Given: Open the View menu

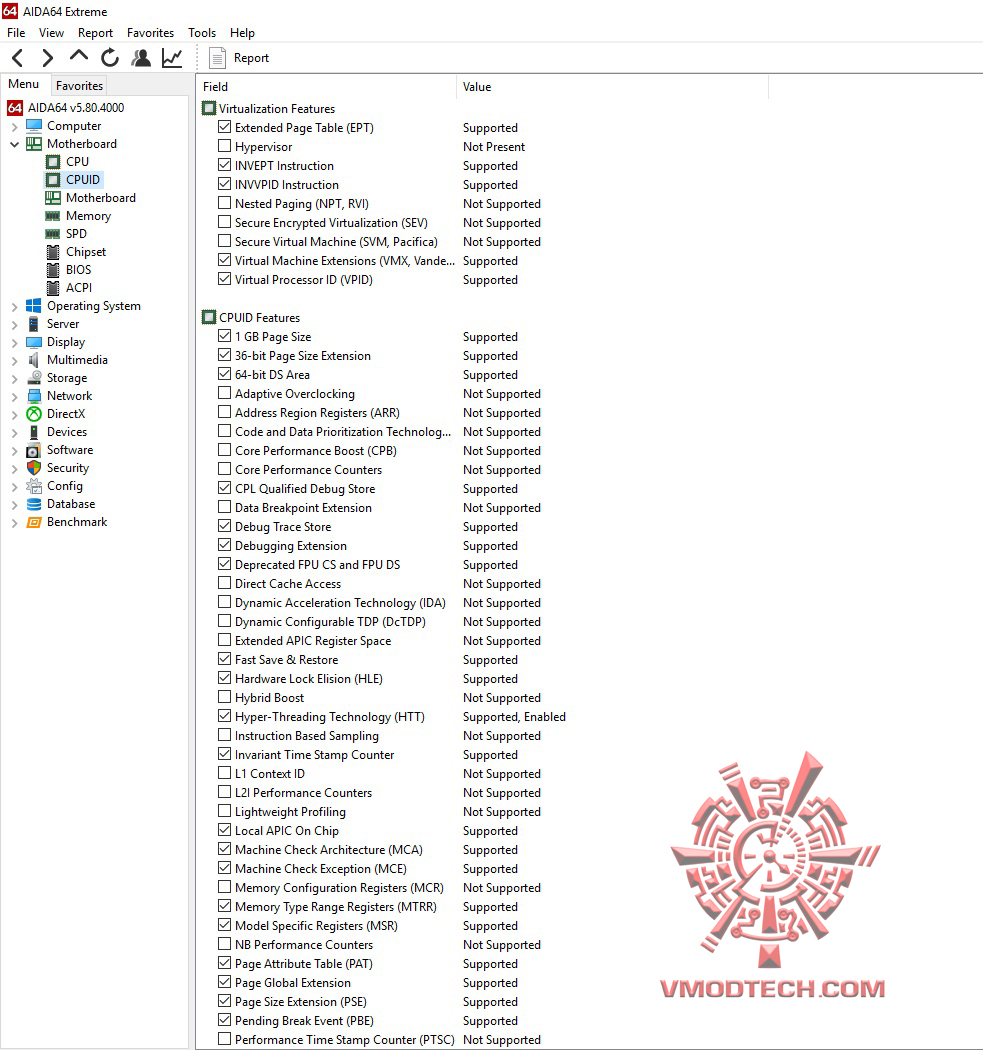Looking at the screenshot, I should tap(52, 33).
